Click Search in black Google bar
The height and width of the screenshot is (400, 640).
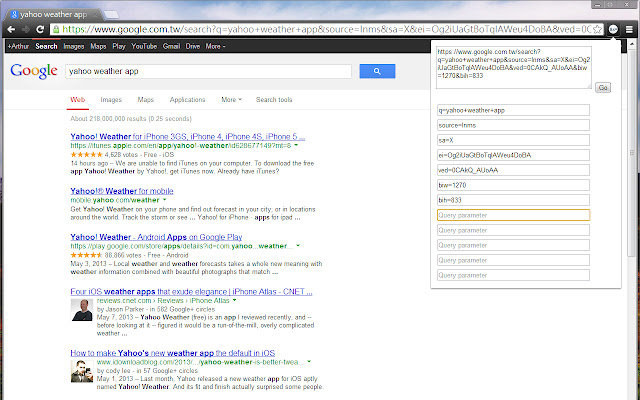(x=46, y=47)
